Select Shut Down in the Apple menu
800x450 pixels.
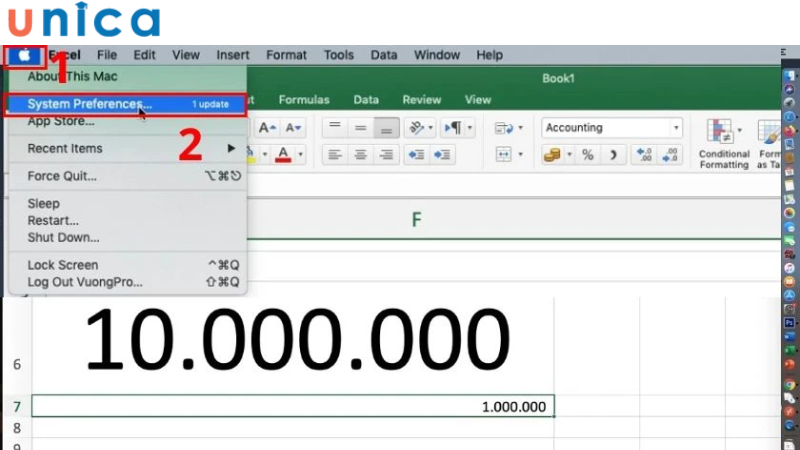[63, 238]
